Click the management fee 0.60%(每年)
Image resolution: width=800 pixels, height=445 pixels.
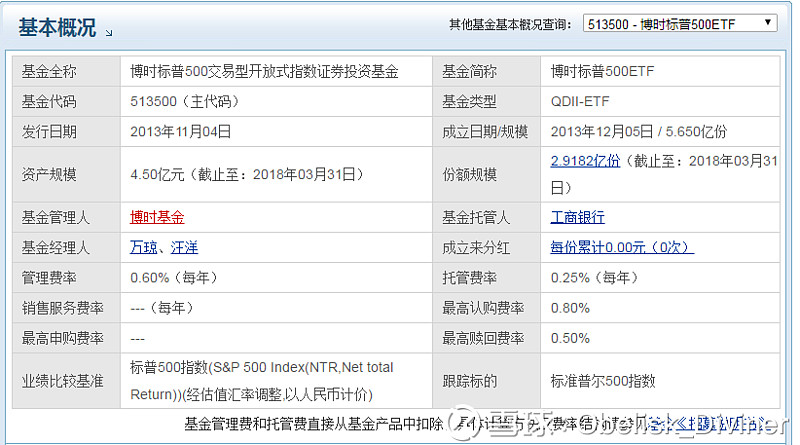point(174,278)
